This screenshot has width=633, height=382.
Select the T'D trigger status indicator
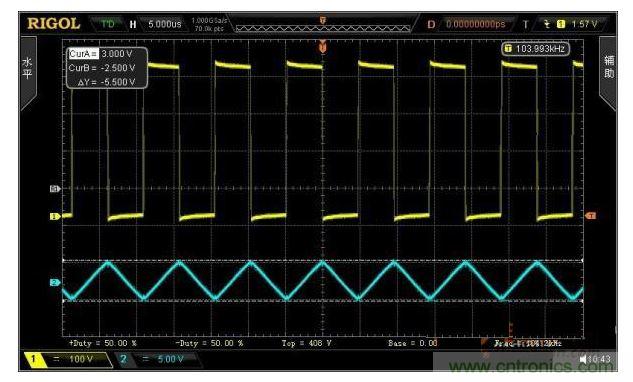coord(107,24)
